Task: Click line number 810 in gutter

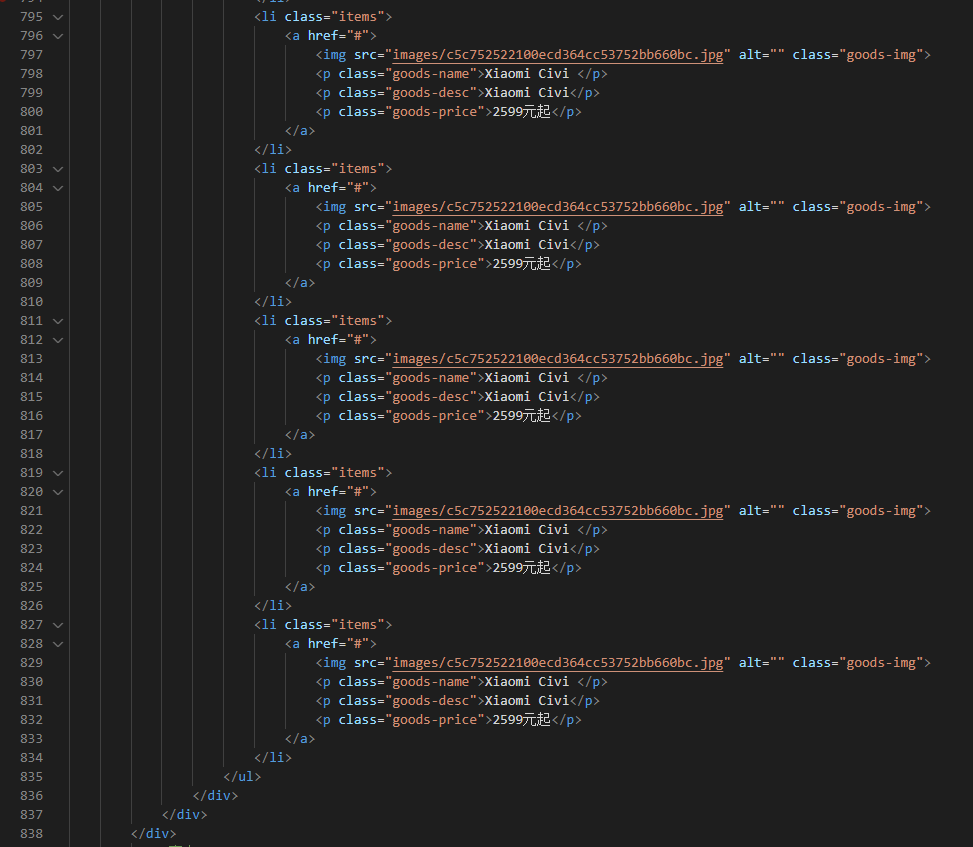Action: tap(32, 302)
